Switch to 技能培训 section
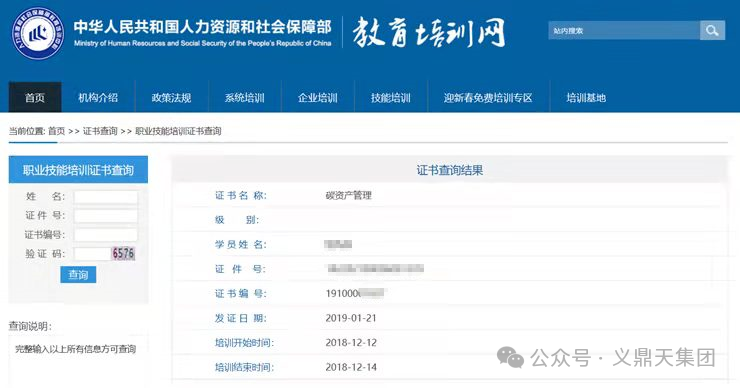 [x=391, y=98]
